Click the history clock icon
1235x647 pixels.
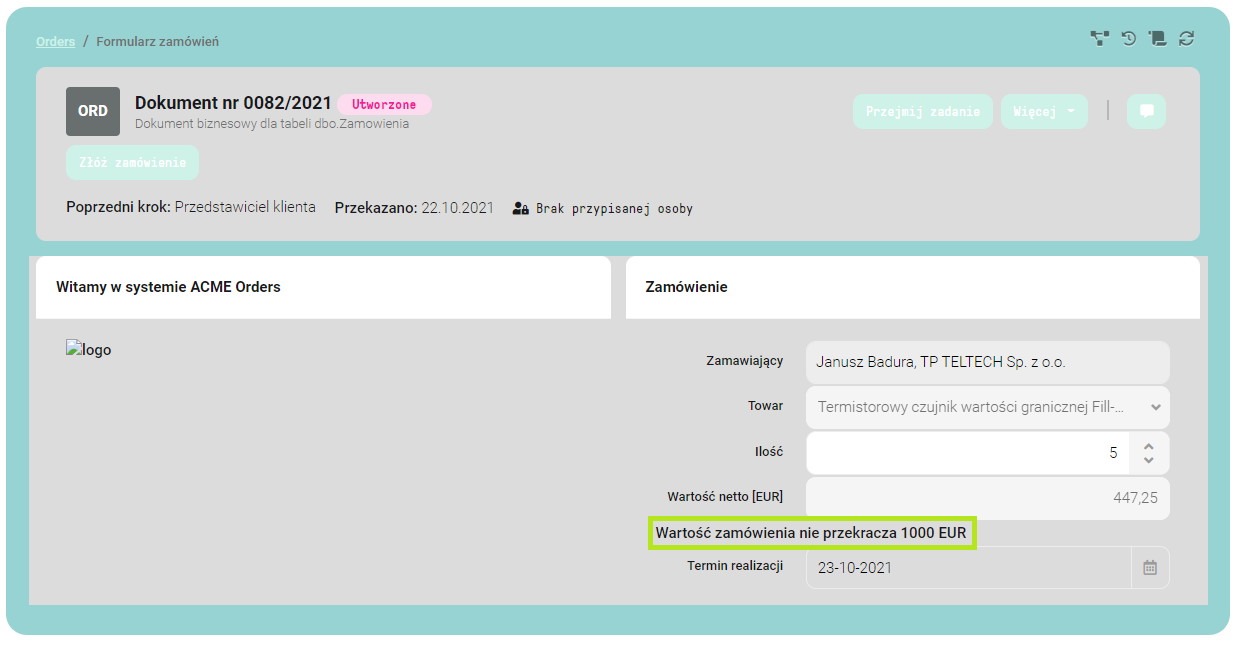coord(1128,39)
